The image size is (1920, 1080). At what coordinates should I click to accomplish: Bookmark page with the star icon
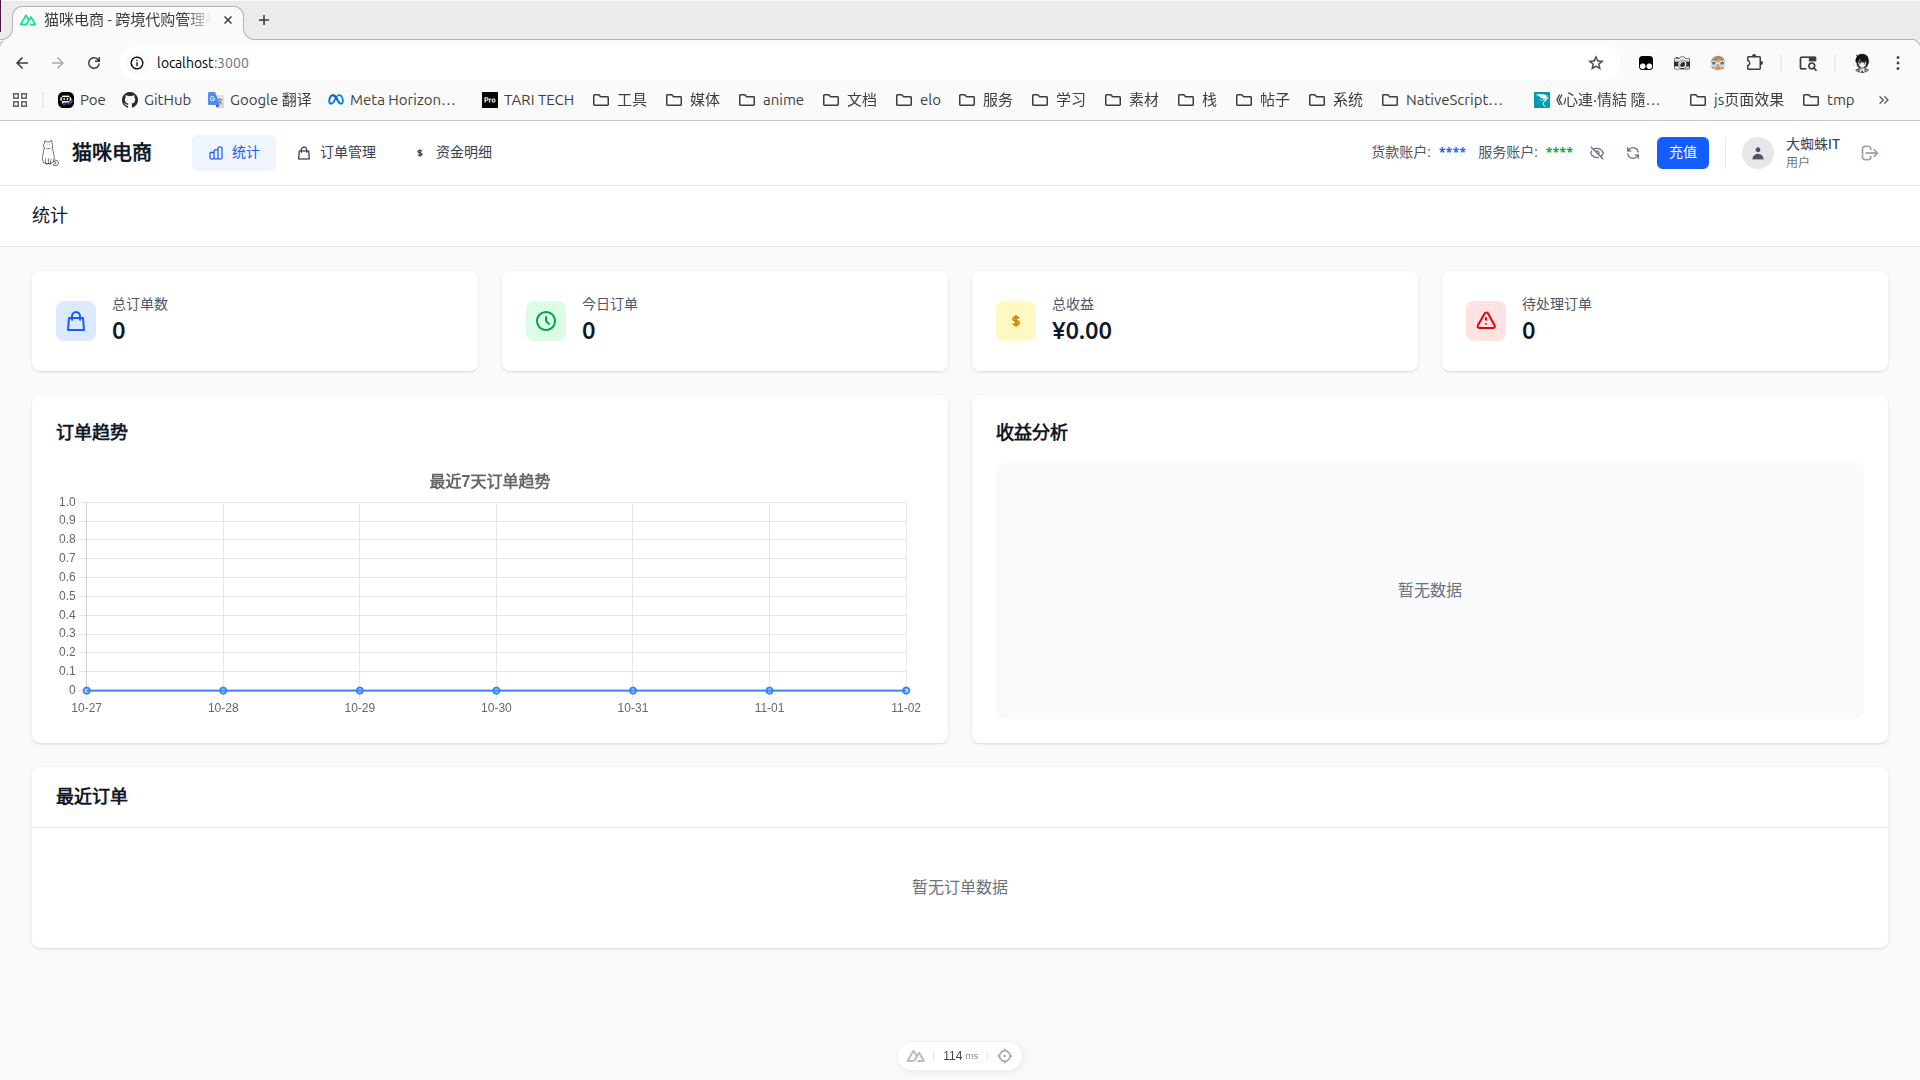pyautogui.click(x=1596, y=63)
